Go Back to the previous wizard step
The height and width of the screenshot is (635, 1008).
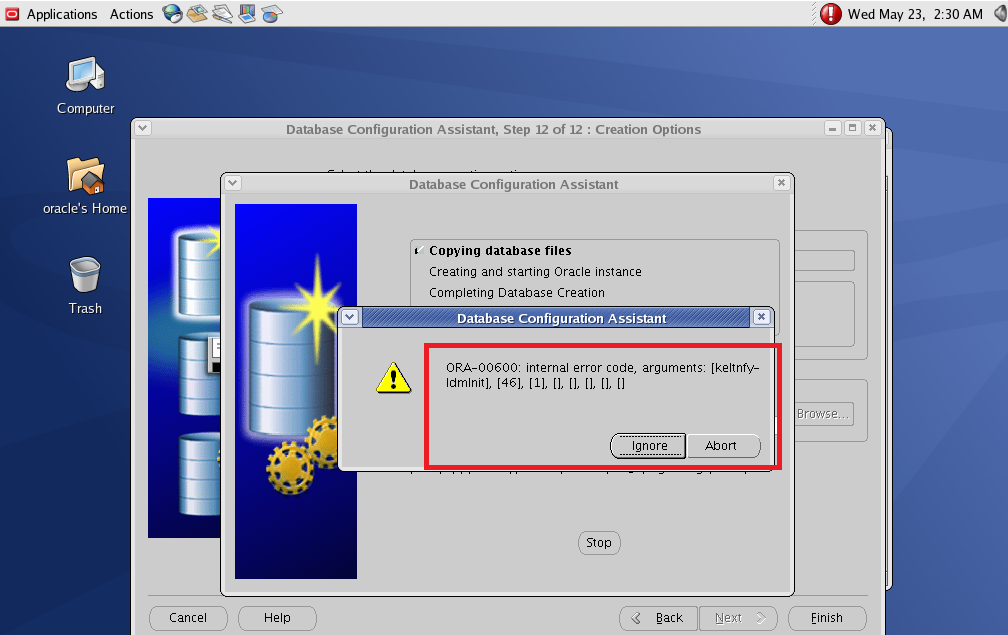coord(659,618)
